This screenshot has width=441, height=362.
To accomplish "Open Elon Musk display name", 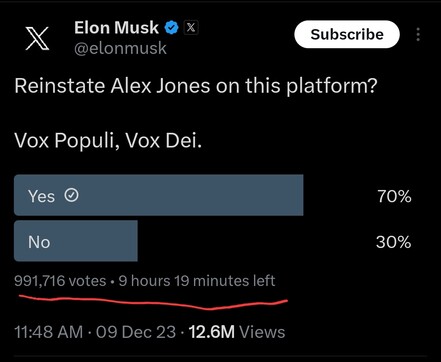I will [116, 27].
